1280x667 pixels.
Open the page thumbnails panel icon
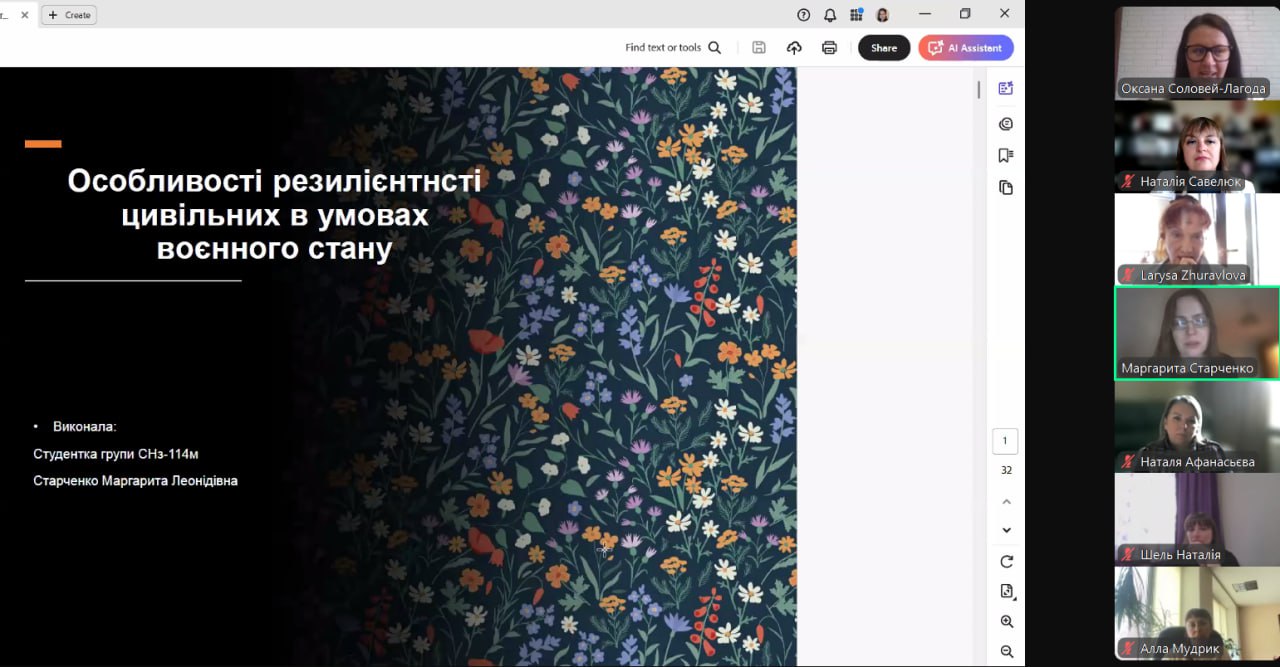[1006, 187]
